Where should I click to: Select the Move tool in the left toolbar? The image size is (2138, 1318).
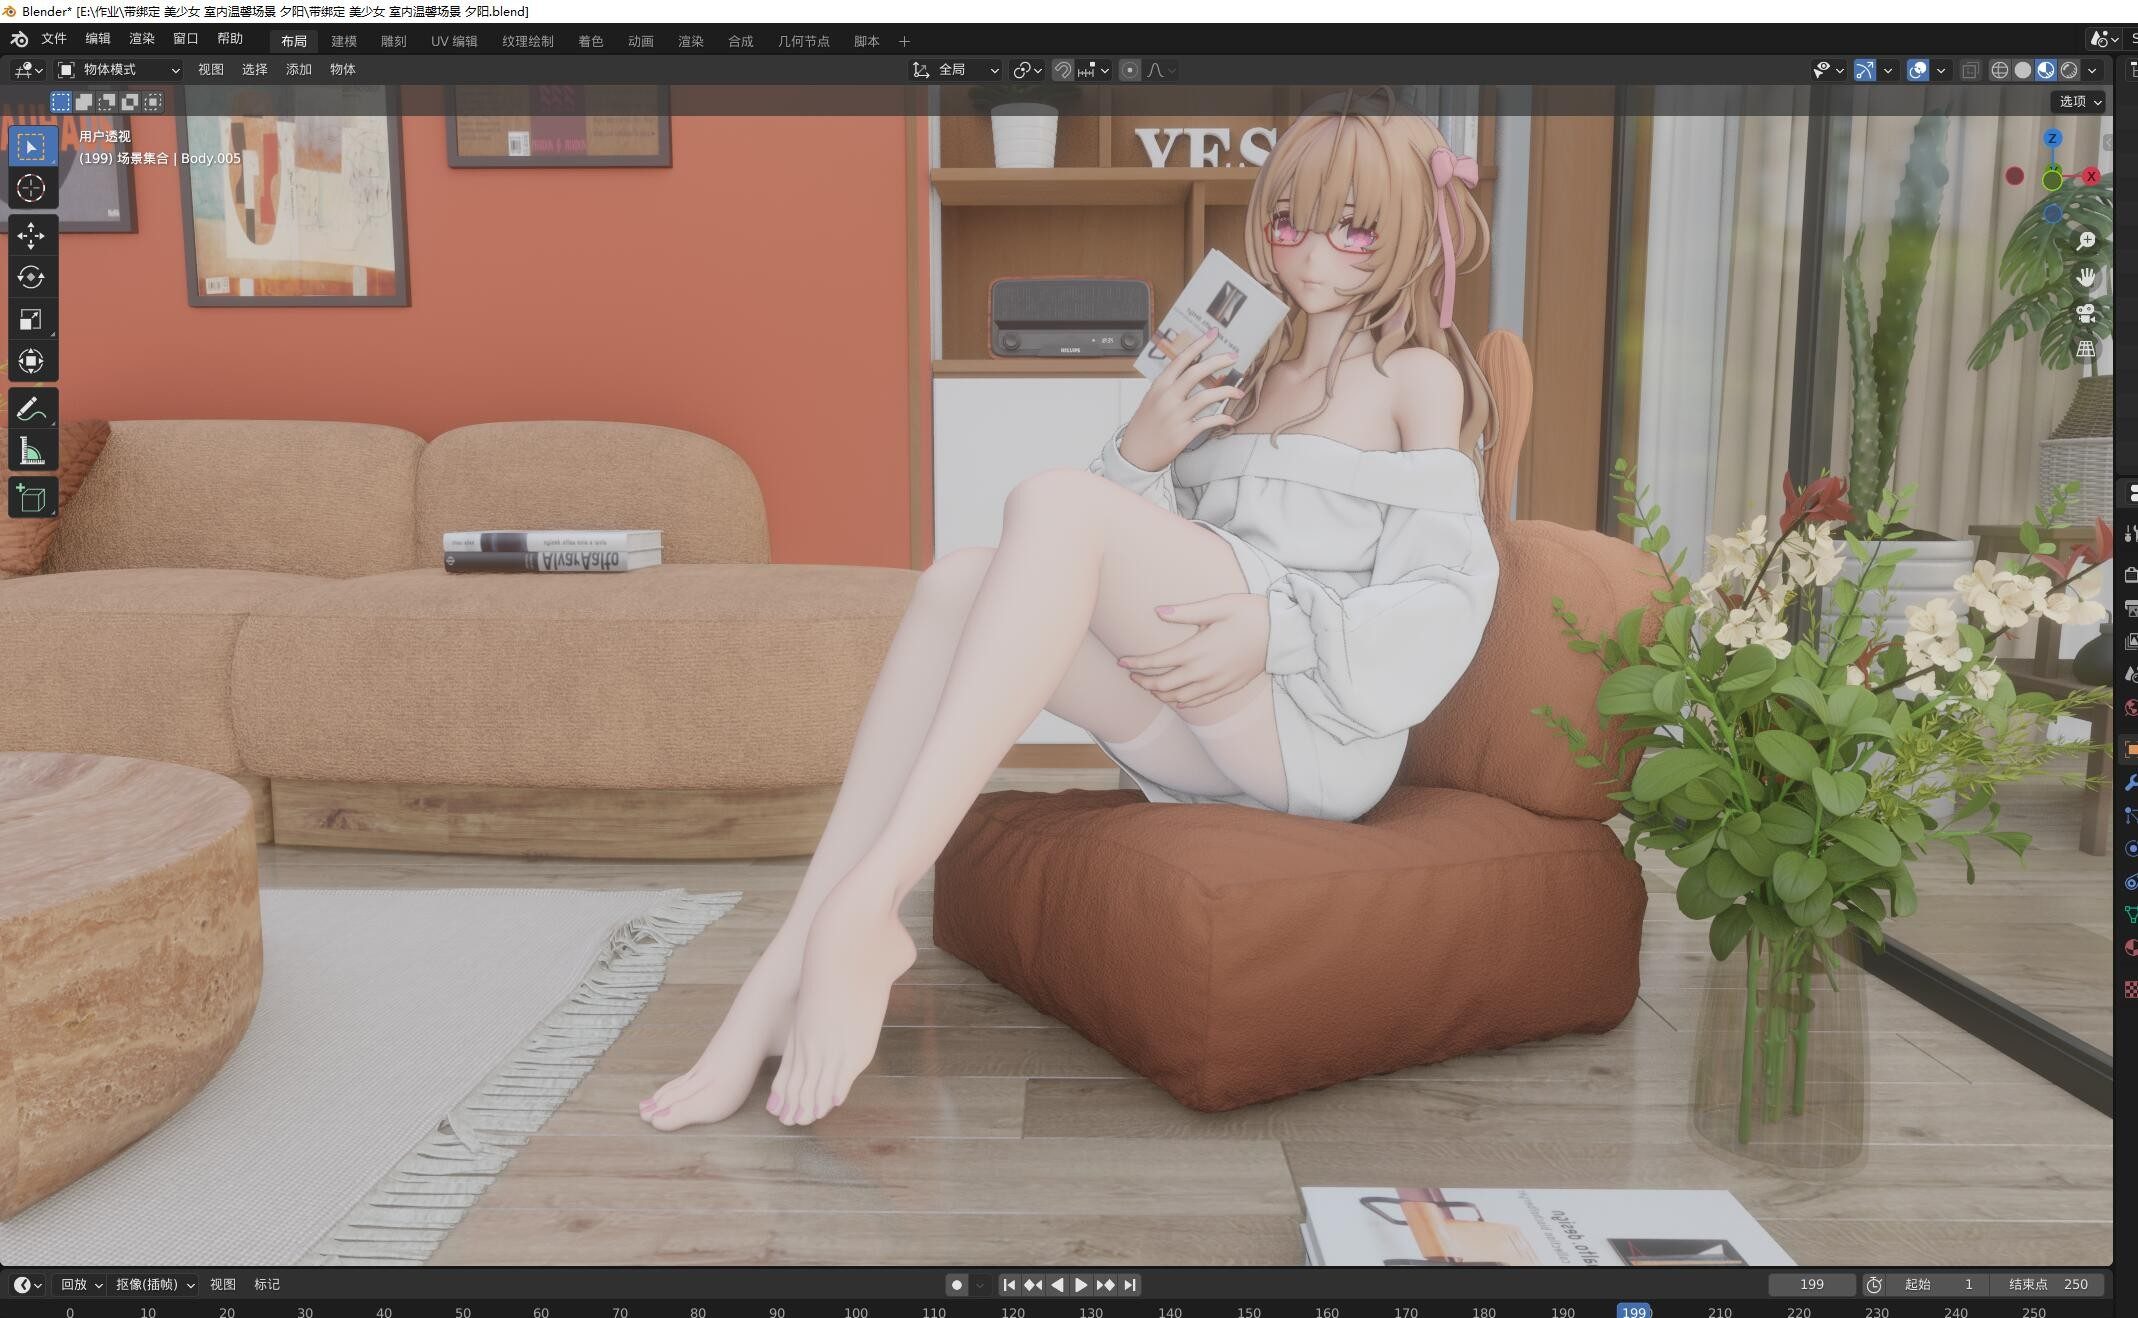coord(31,234)
